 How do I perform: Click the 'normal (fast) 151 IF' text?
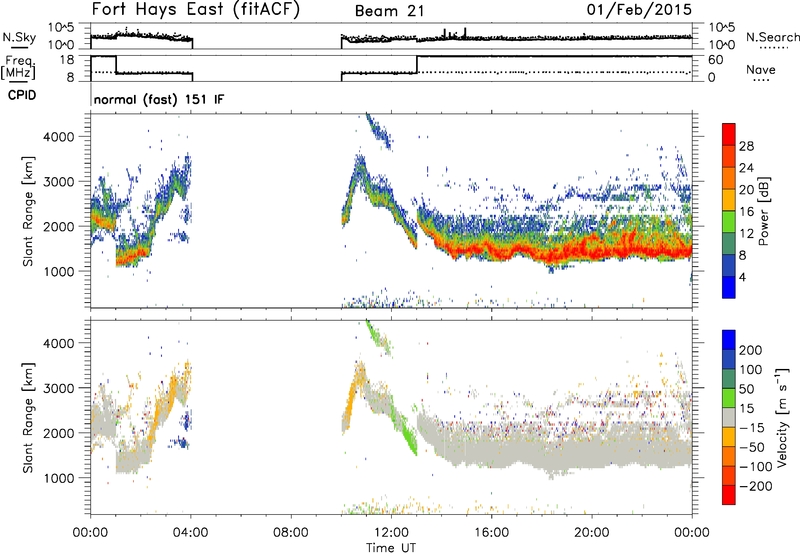coord(159,99)
